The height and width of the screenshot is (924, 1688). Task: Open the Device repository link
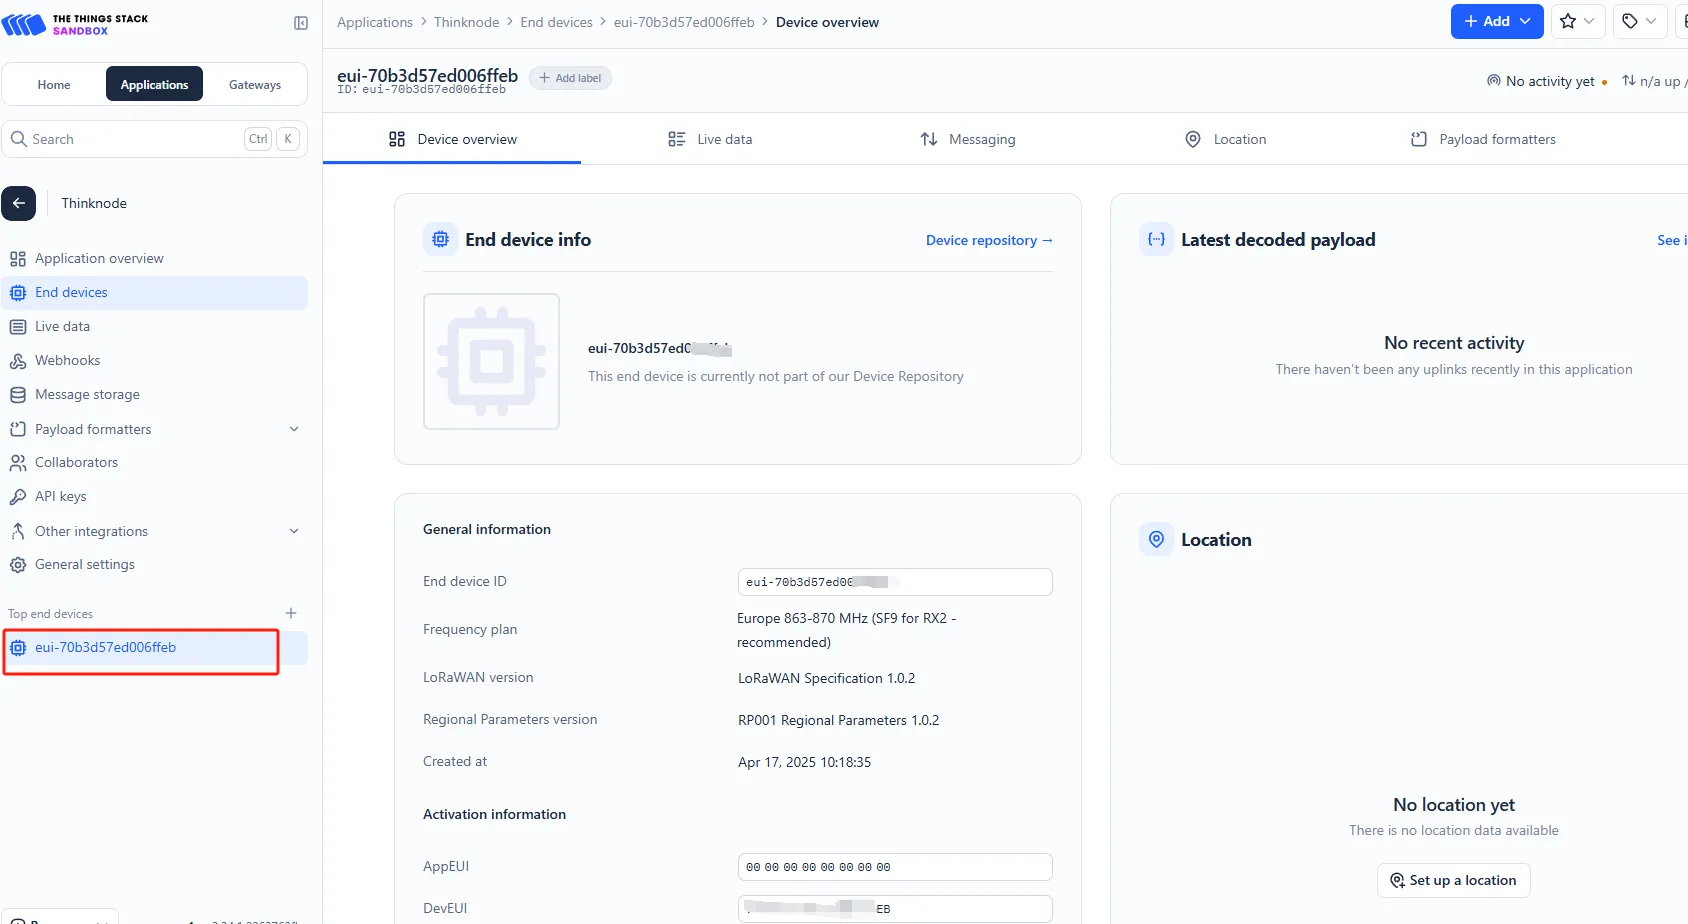pyautogui.click(x=988, y=240)
